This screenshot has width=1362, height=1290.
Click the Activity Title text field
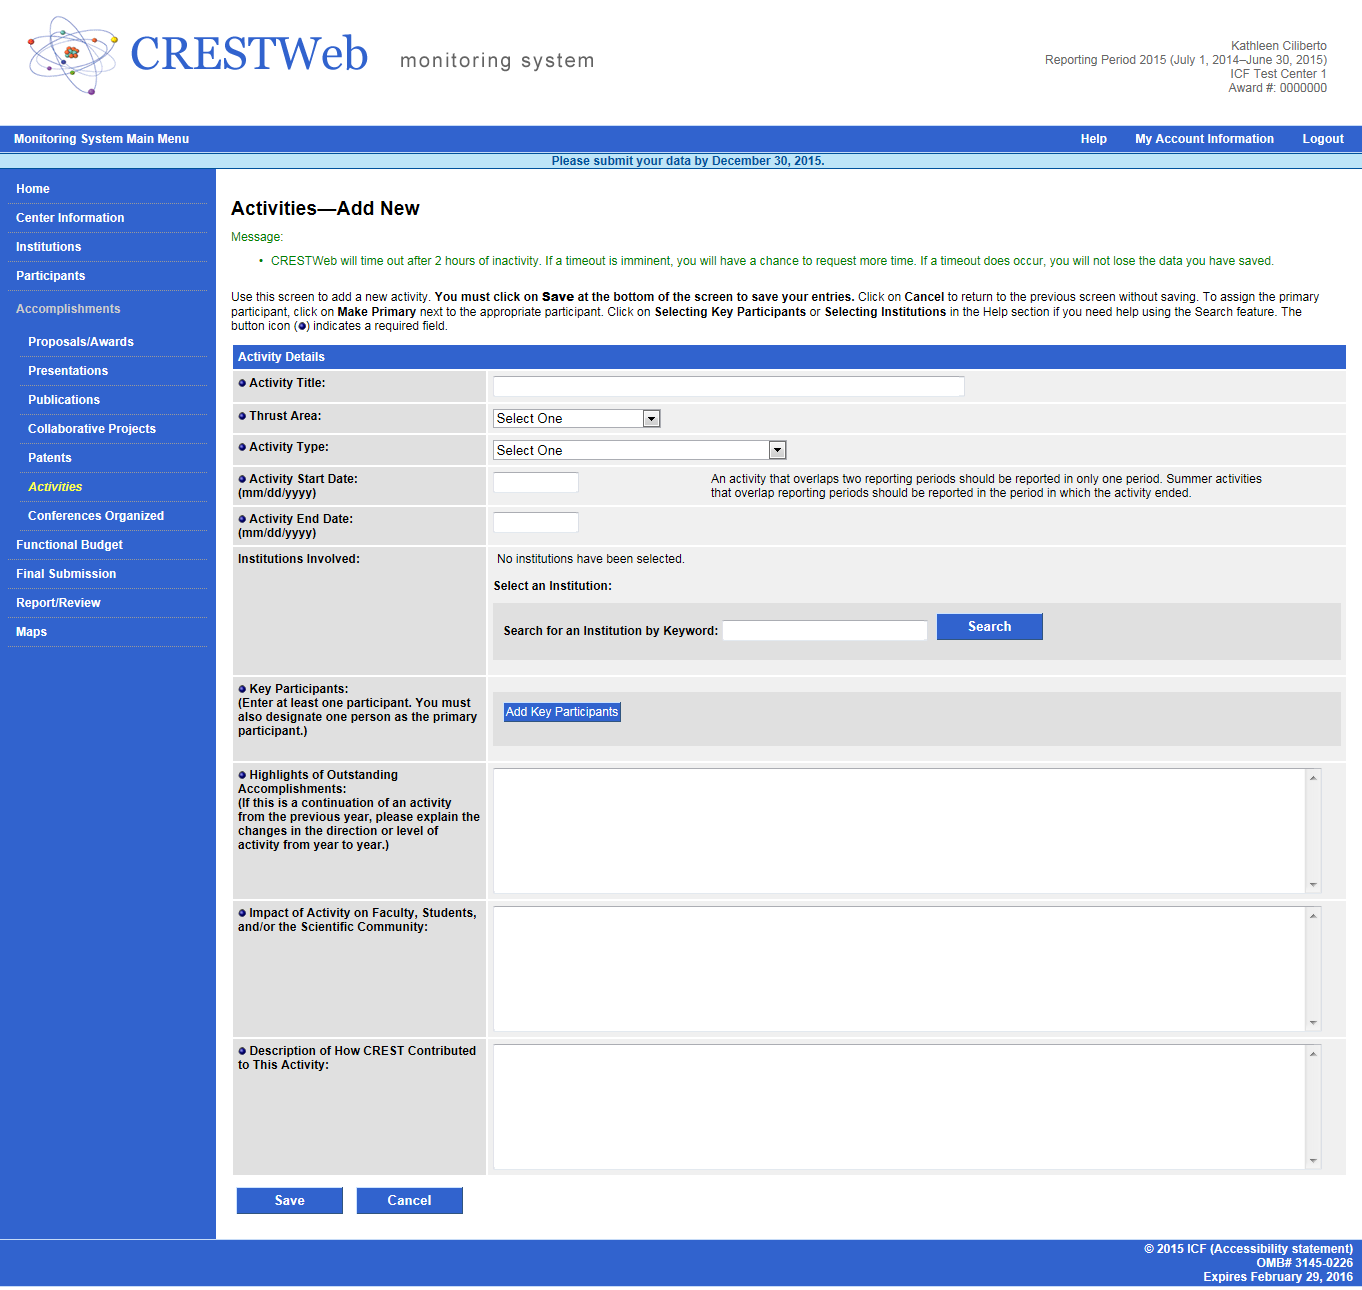[x=729, y=386]
